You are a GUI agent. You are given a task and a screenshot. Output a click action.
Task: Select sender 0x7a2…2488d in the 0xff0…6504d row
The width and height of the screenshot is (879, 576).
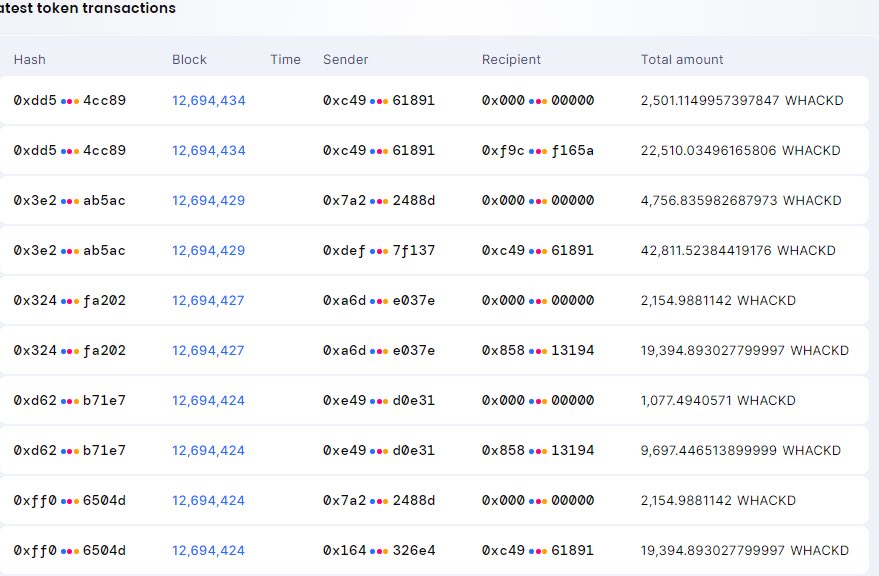[x=379, y=500]
